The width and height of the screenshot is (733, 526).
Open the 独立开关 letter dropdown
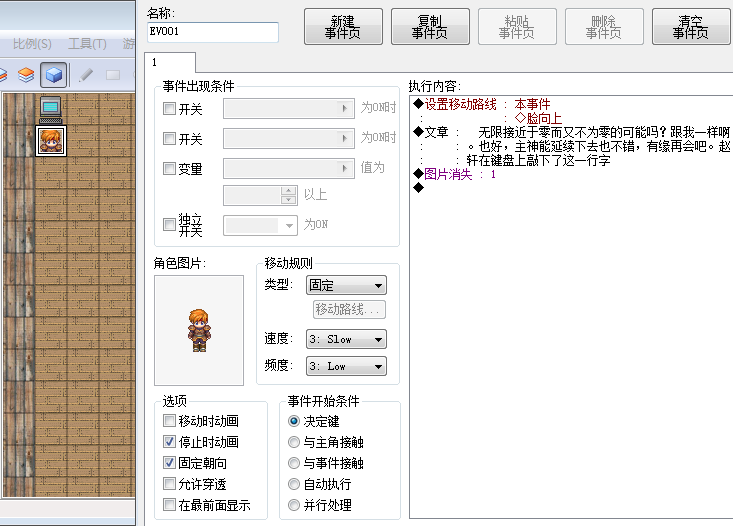[260, 225]
